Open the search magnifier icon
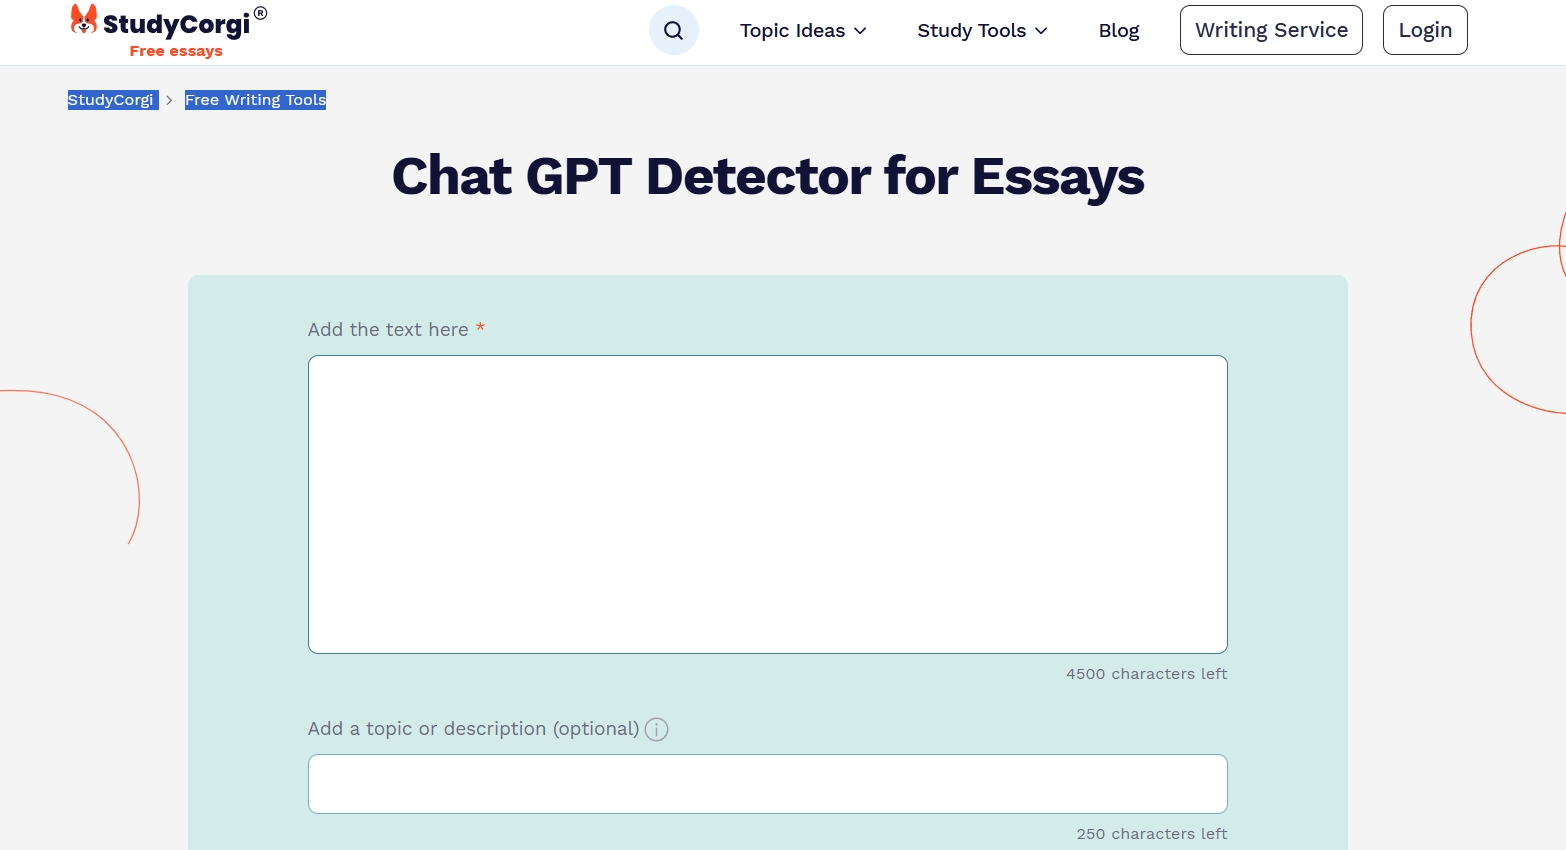This screenshot has height=850, width=1566. [674, 30]
